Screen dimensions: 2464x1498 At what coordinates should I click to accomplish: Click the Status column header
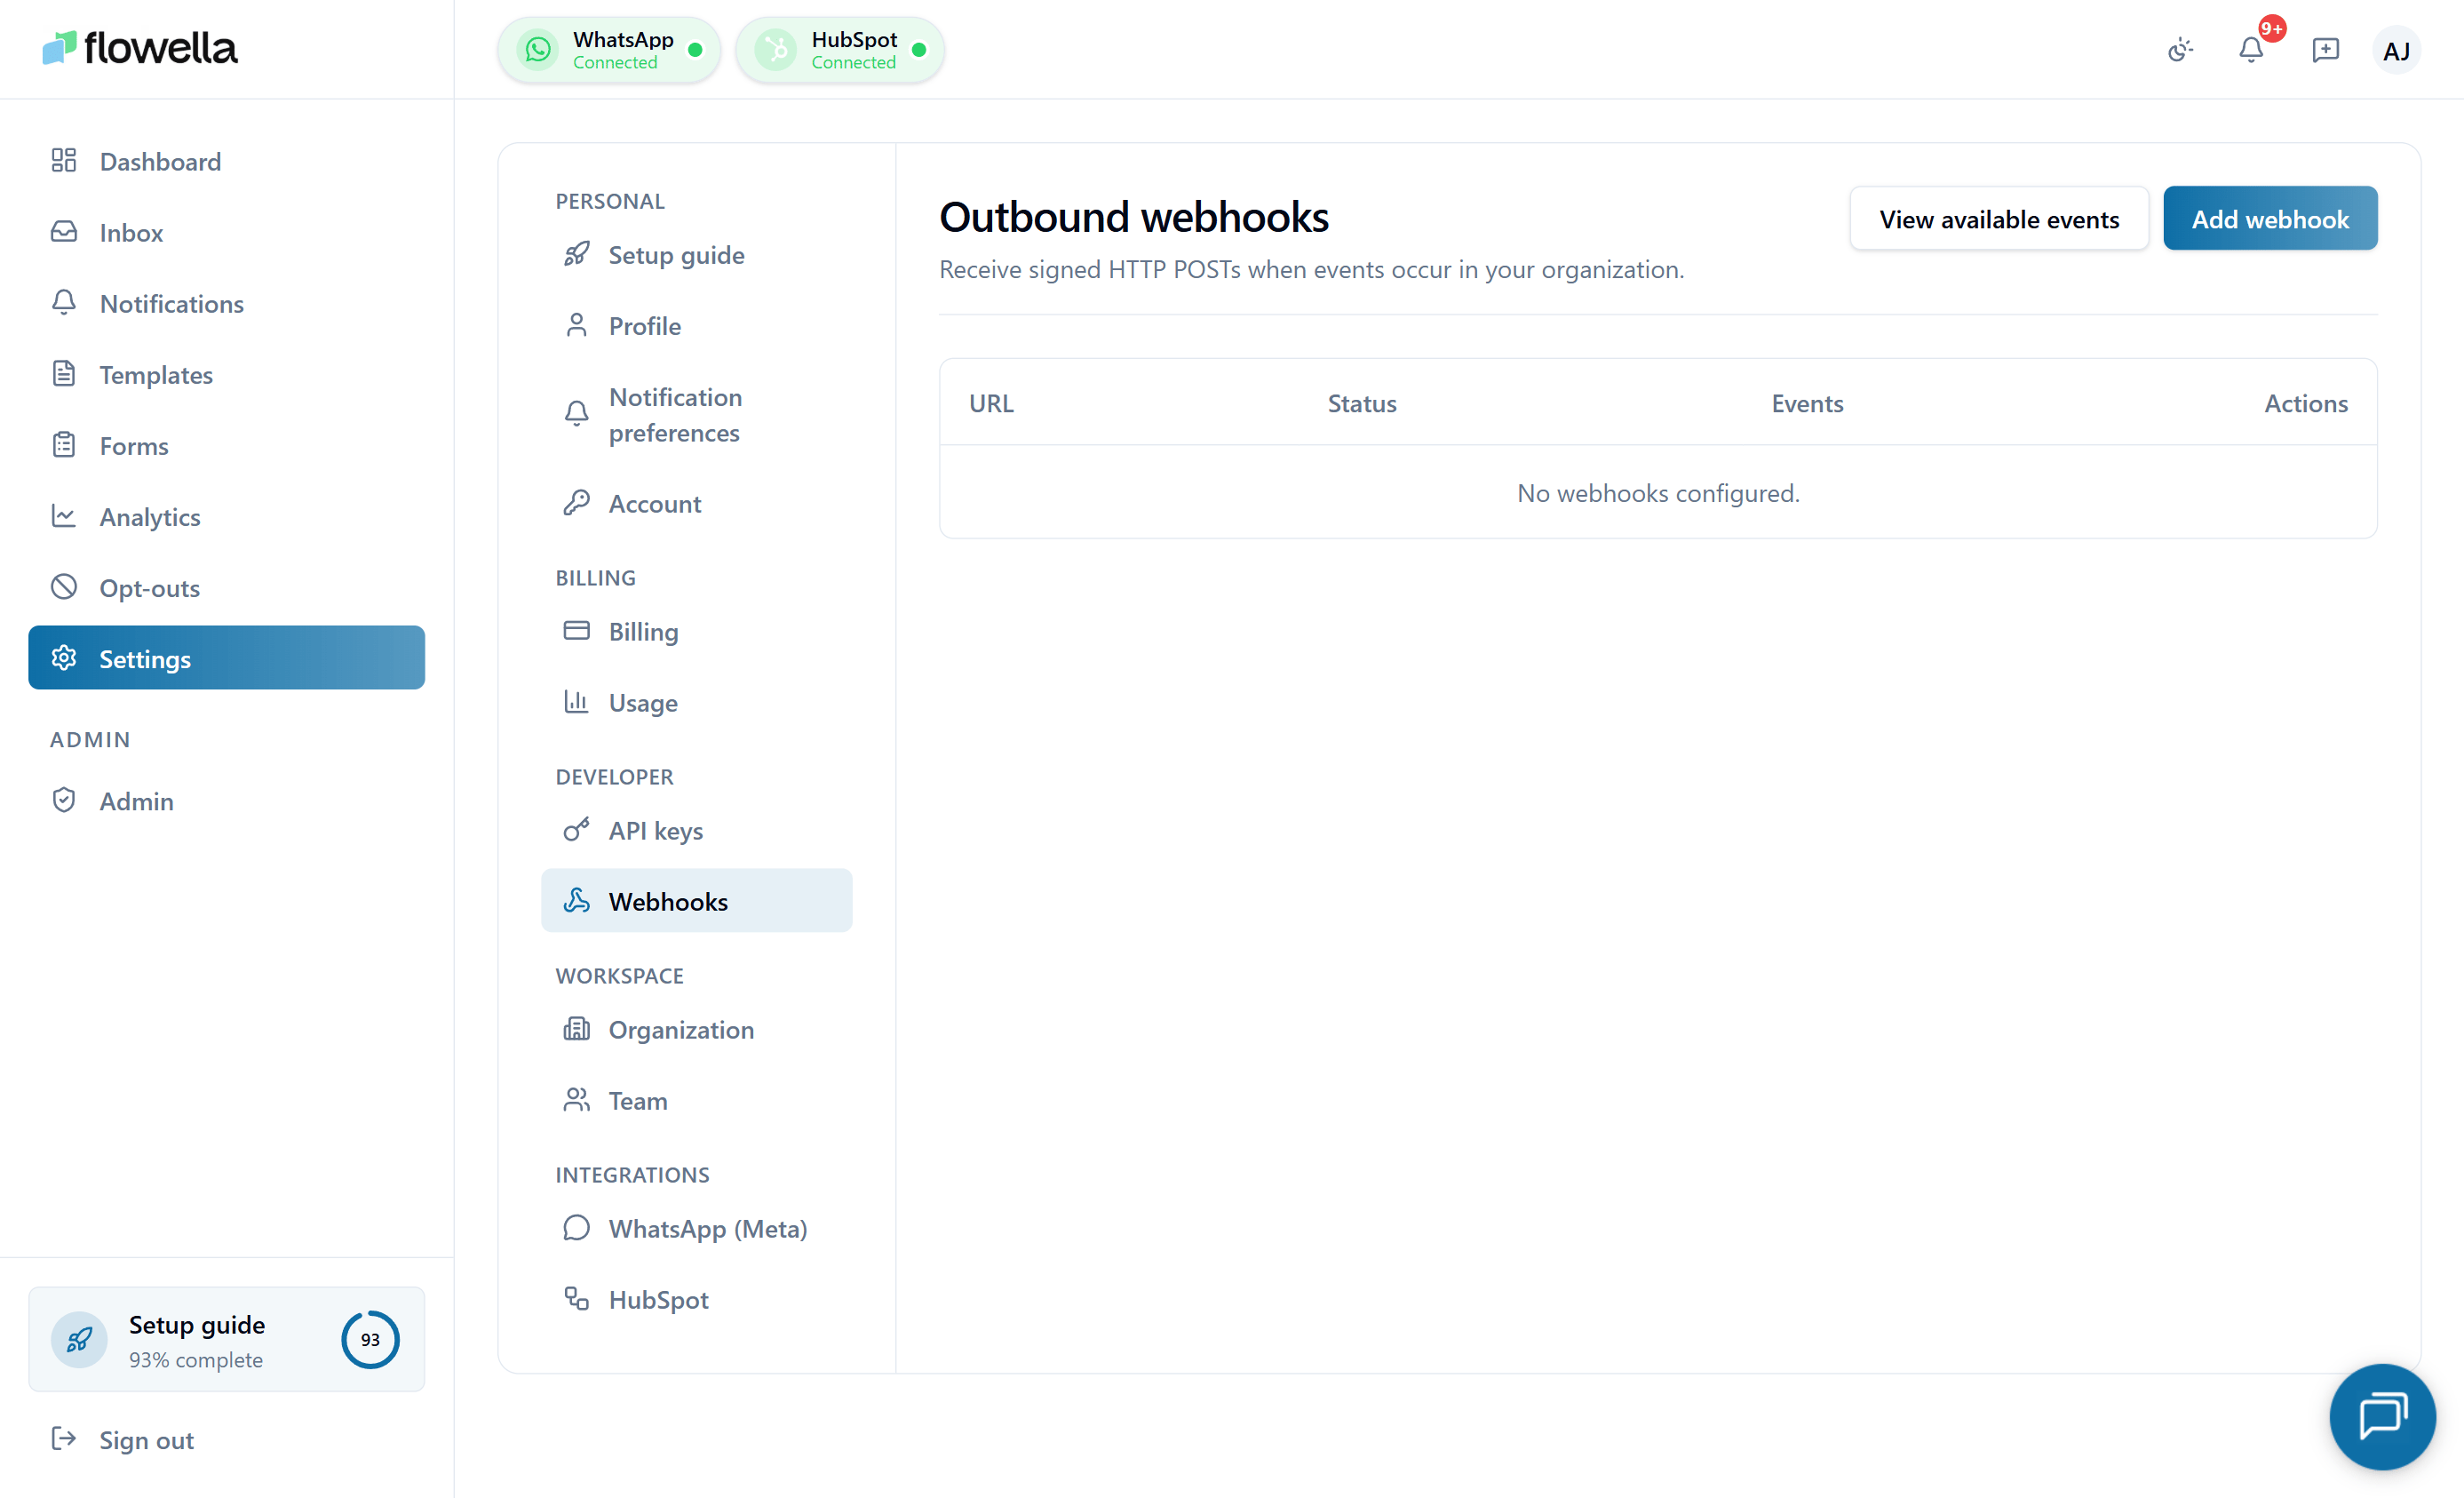point(1361,403)
